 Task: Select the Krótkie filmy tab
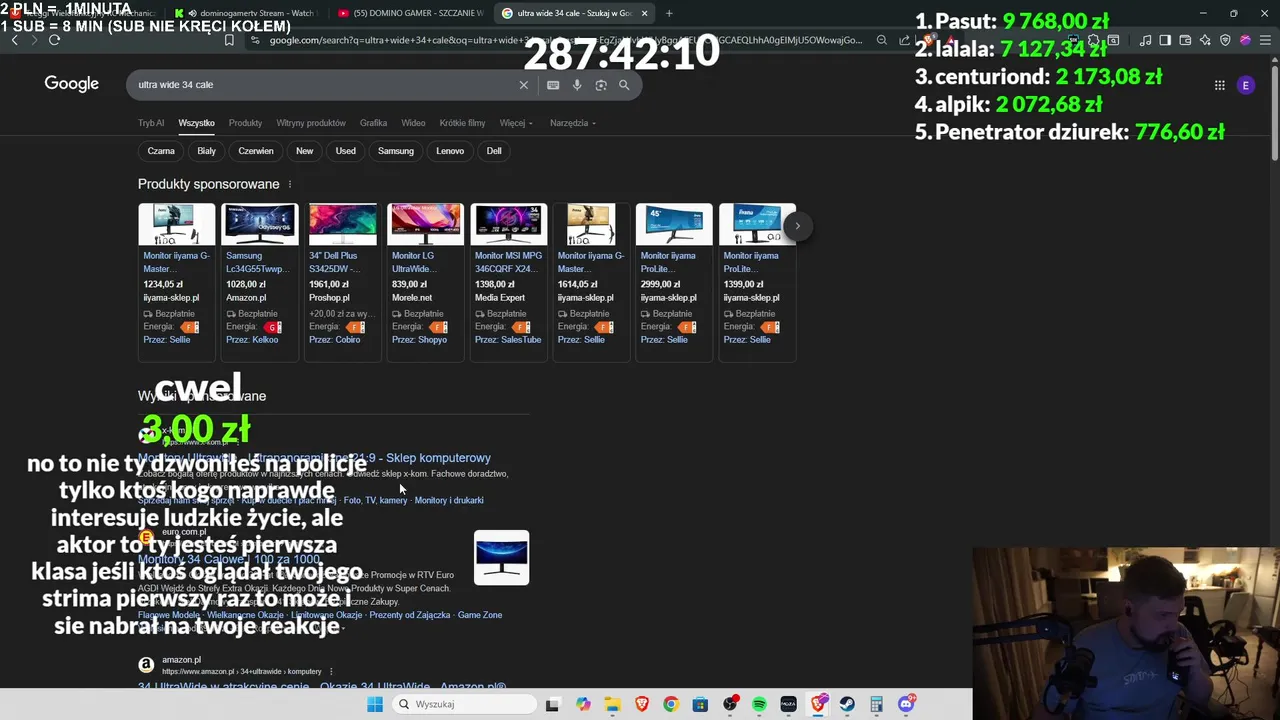(462, 123)
